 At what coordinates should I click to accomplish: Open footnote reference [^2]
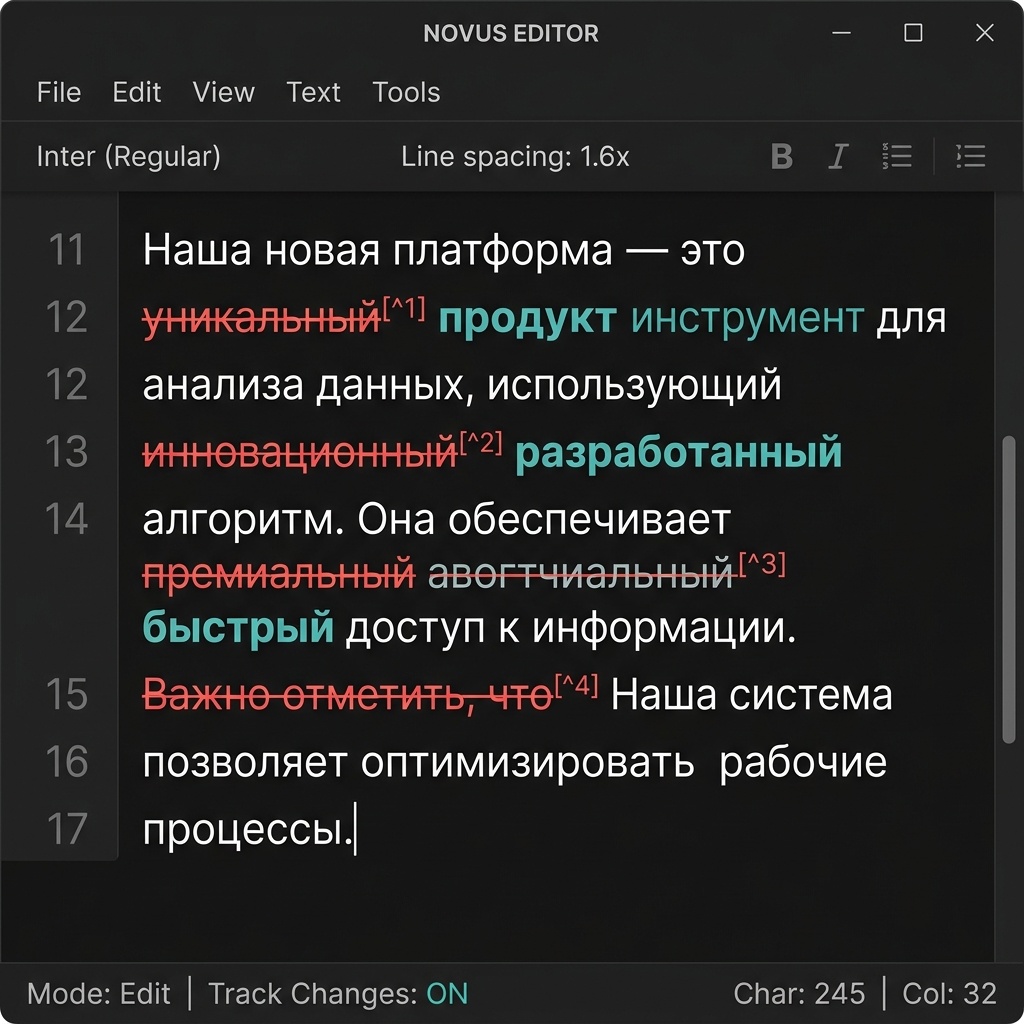click(x=481, y=442)
